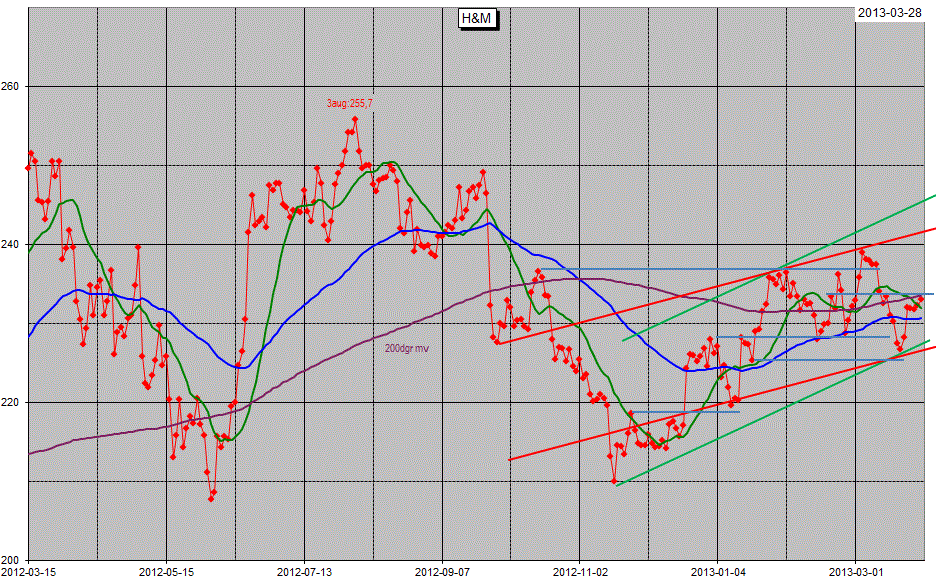Click the H&M chart title box
Viewport: 936px width, 579px height.
[x=476, y=19]
